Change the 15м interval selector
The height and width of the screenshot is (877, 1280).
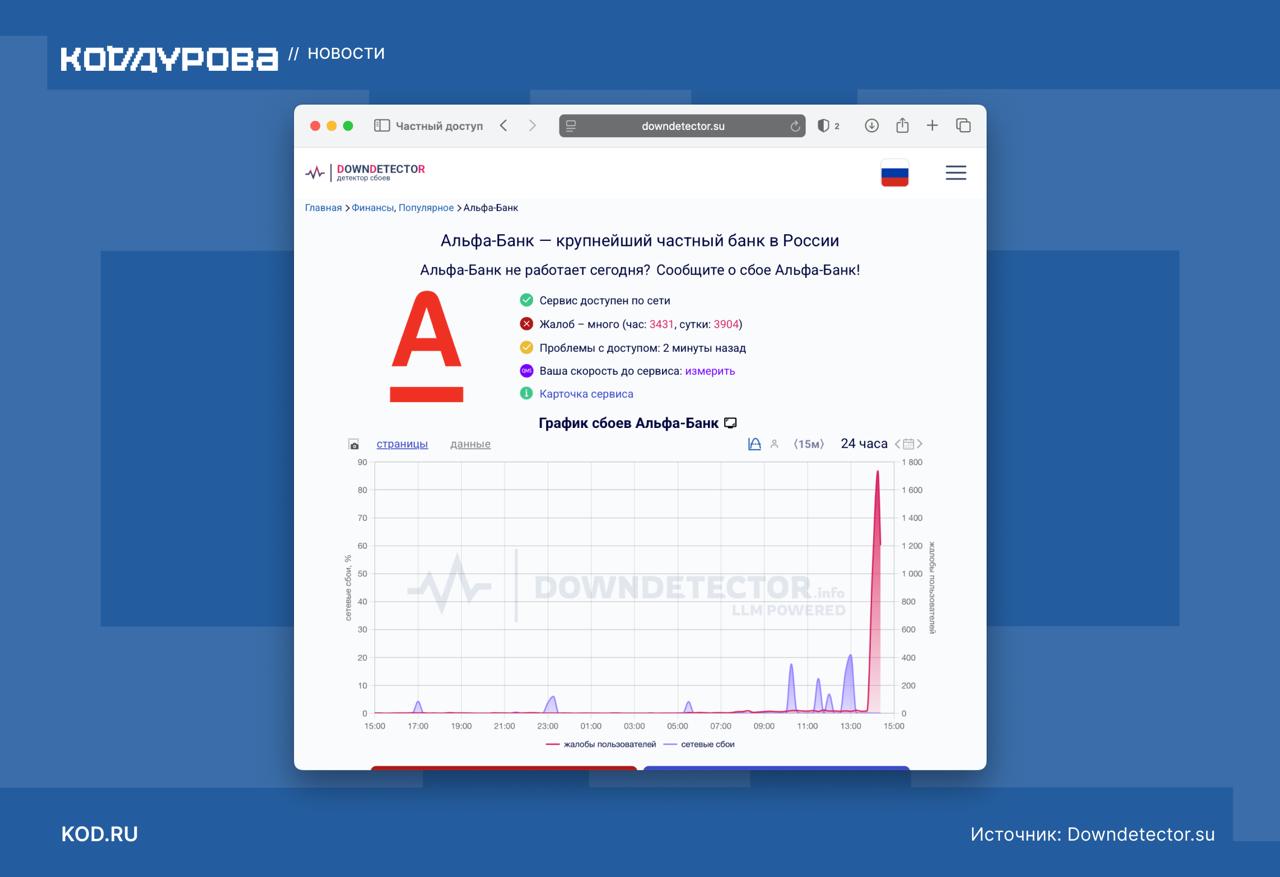(808, 444)
